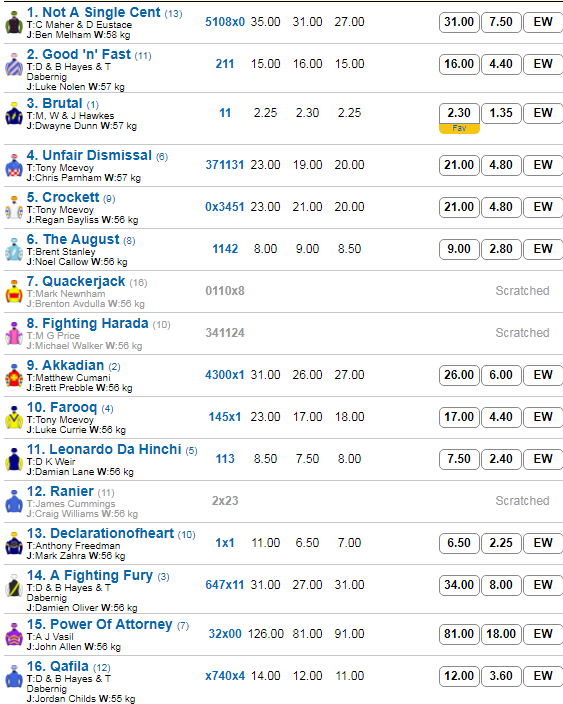Select win odds 7.50 for Leonardo Da Hinchi

[x=459, y=459]
